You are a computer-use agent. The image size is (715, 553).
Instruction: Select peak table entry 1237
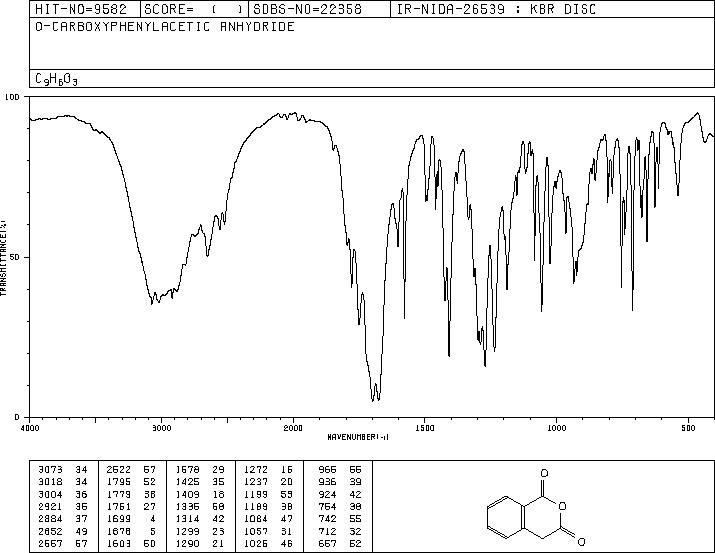pyautogui.click(x=256, y=482)
